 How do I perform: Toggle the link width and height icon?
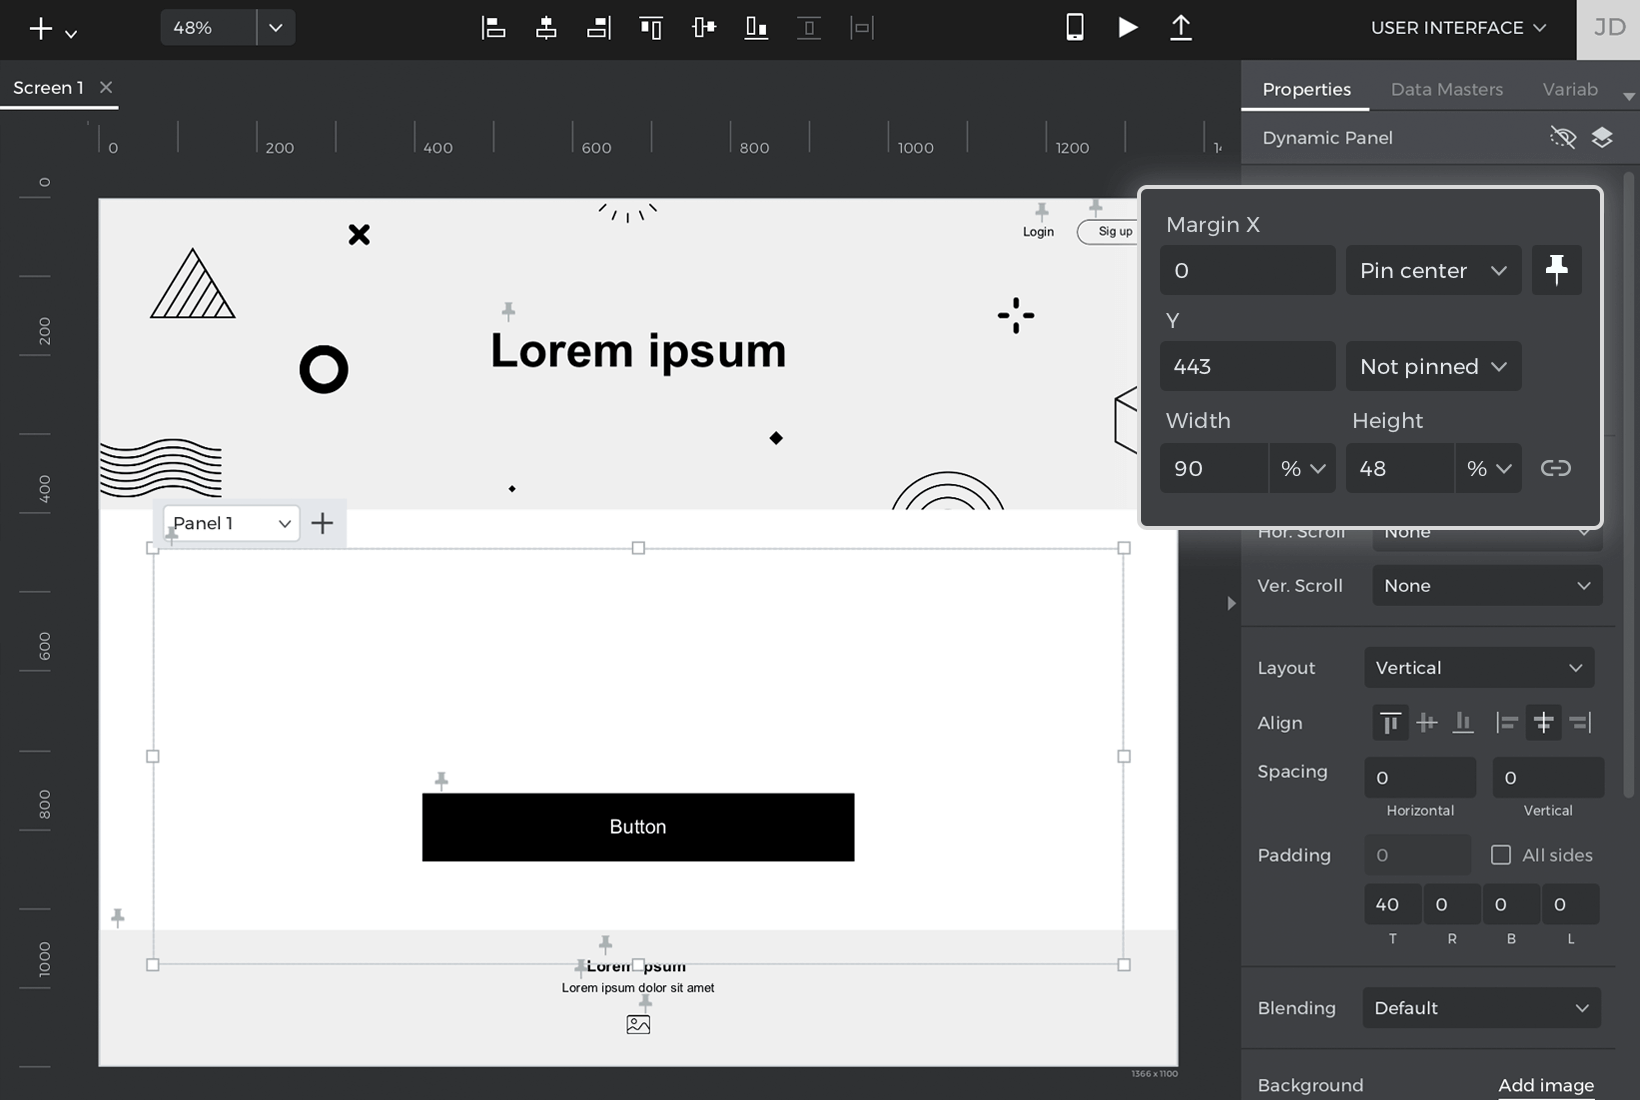click(1556, 468)
